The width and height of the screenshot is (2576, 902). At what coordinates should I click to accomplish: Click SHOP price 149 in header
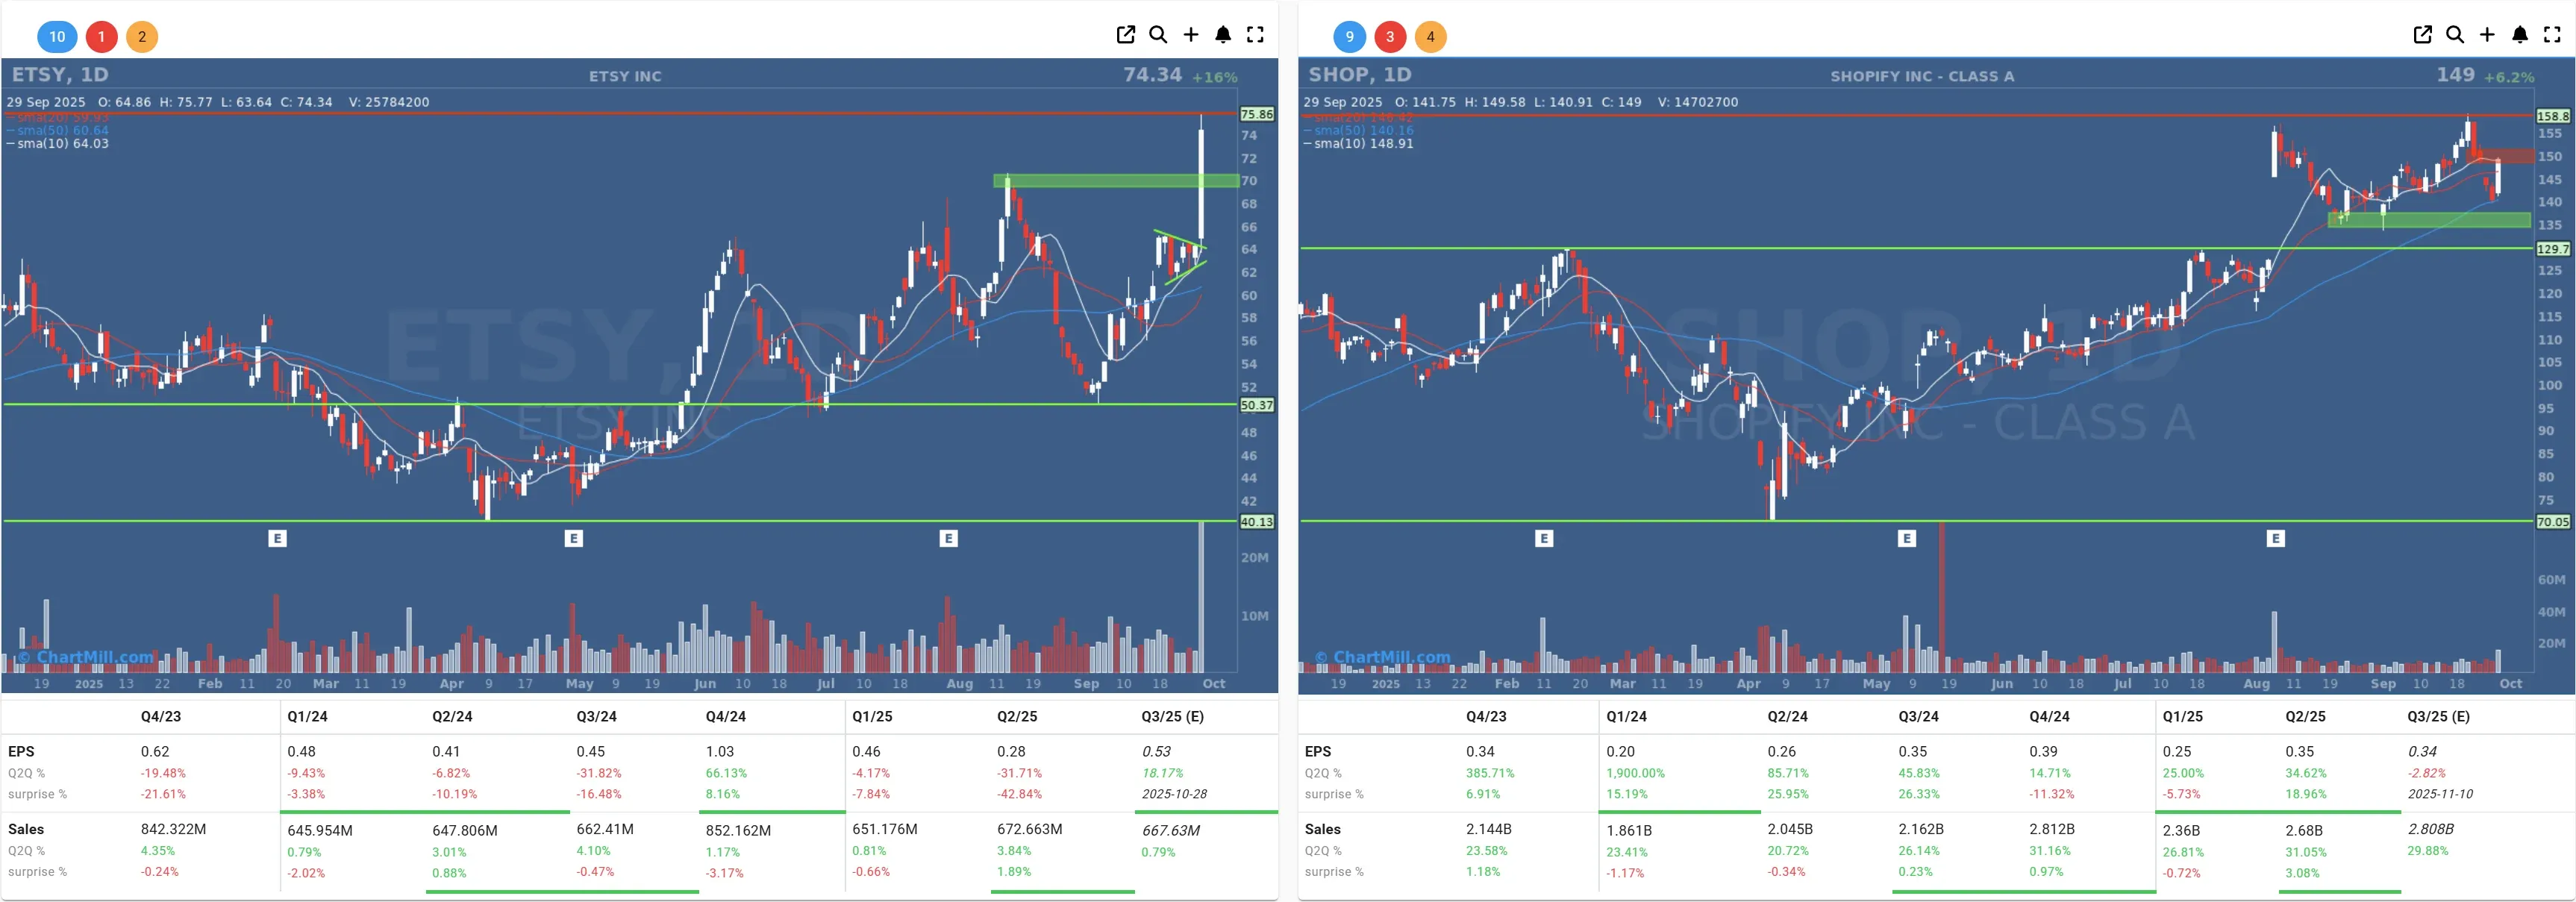coord(2456,75)
